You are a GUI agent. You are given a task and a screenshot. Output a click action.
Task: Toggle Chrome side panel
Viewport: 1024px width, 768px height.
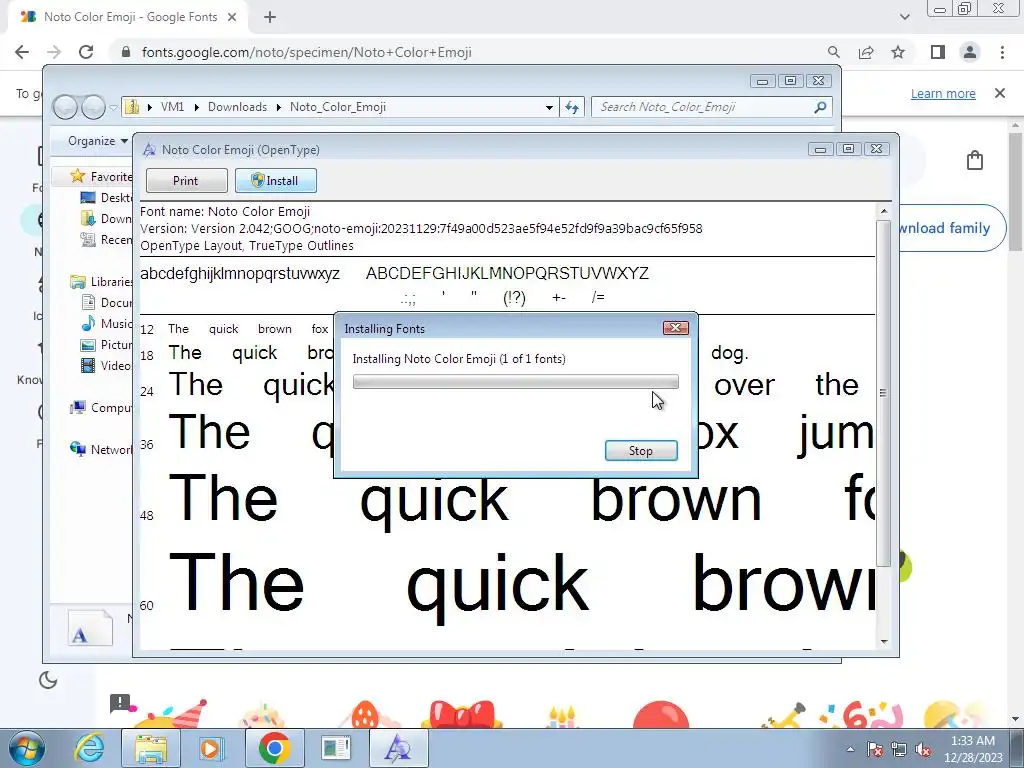click(x=938, y=52)
